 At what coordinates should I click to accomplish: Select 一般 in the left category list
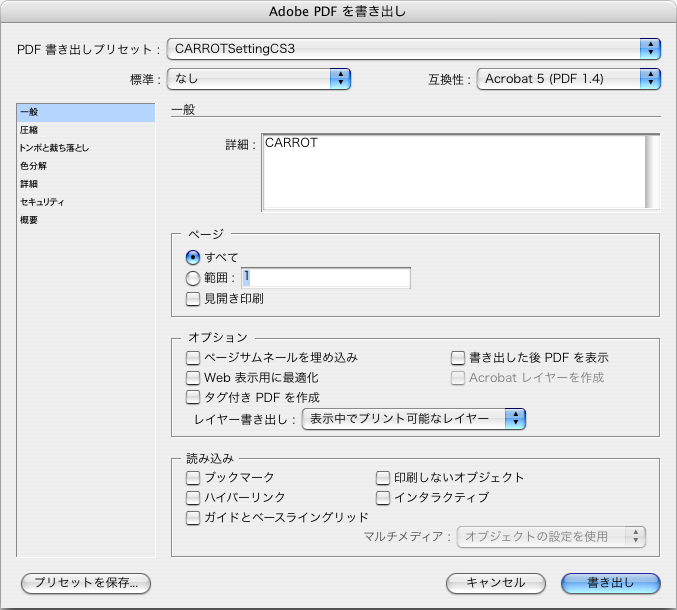click(x=86, y=112)
